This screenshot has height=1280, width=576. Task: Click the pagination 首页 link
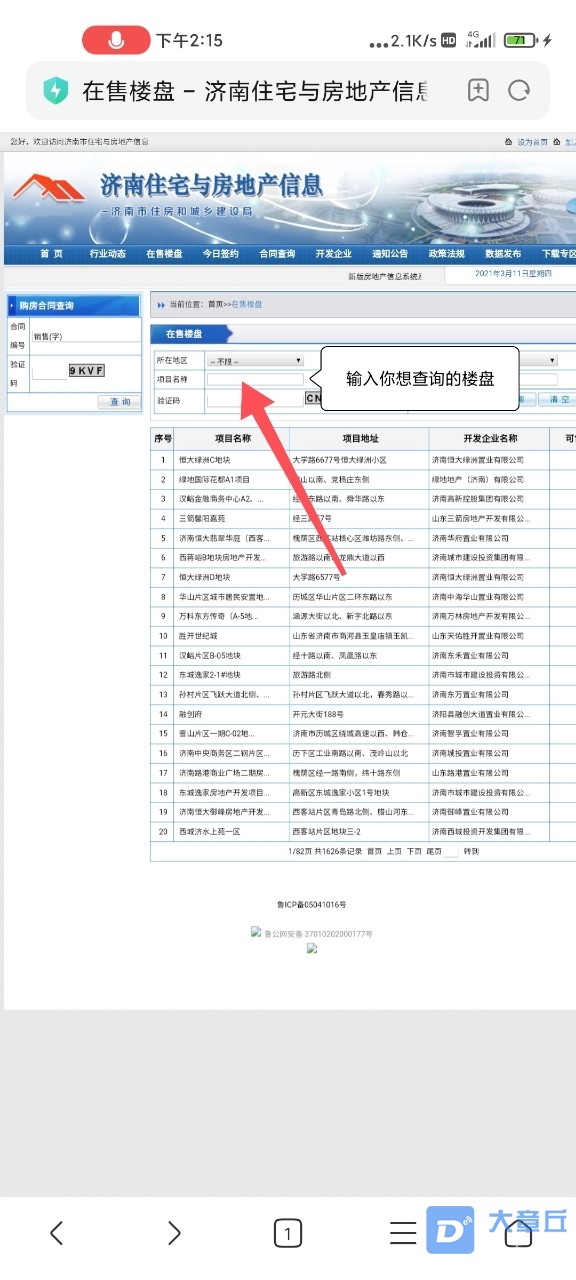click(x=375, y=851)
